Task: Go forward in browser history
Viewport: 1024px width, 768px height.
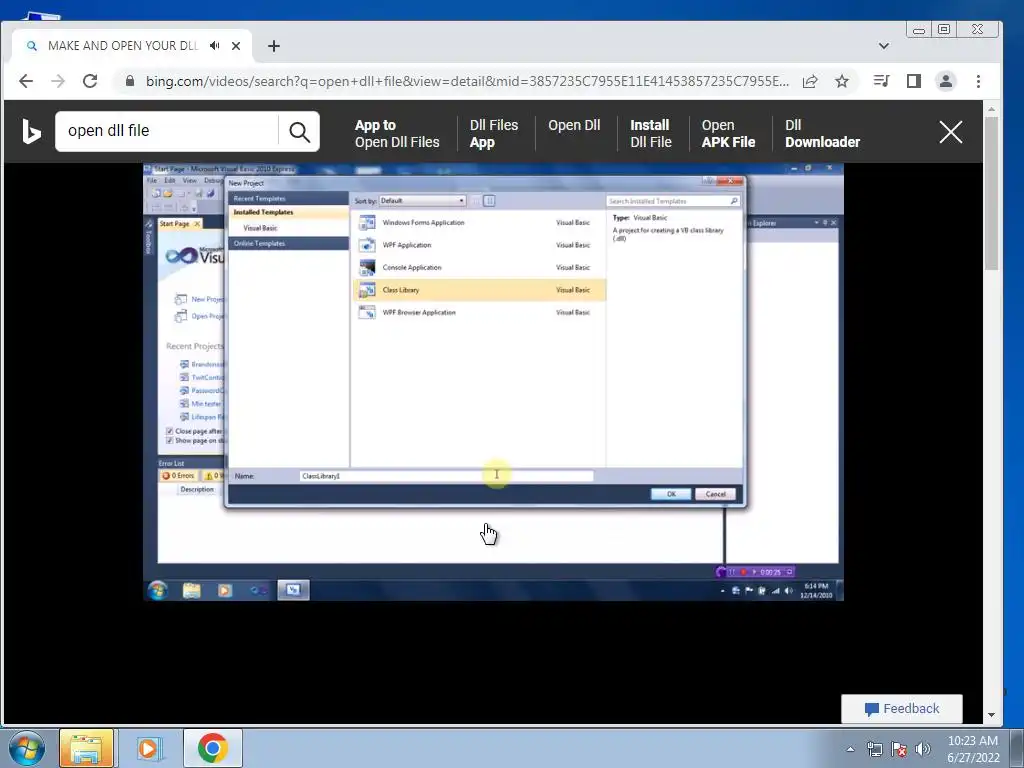Action: coord(58,81)
